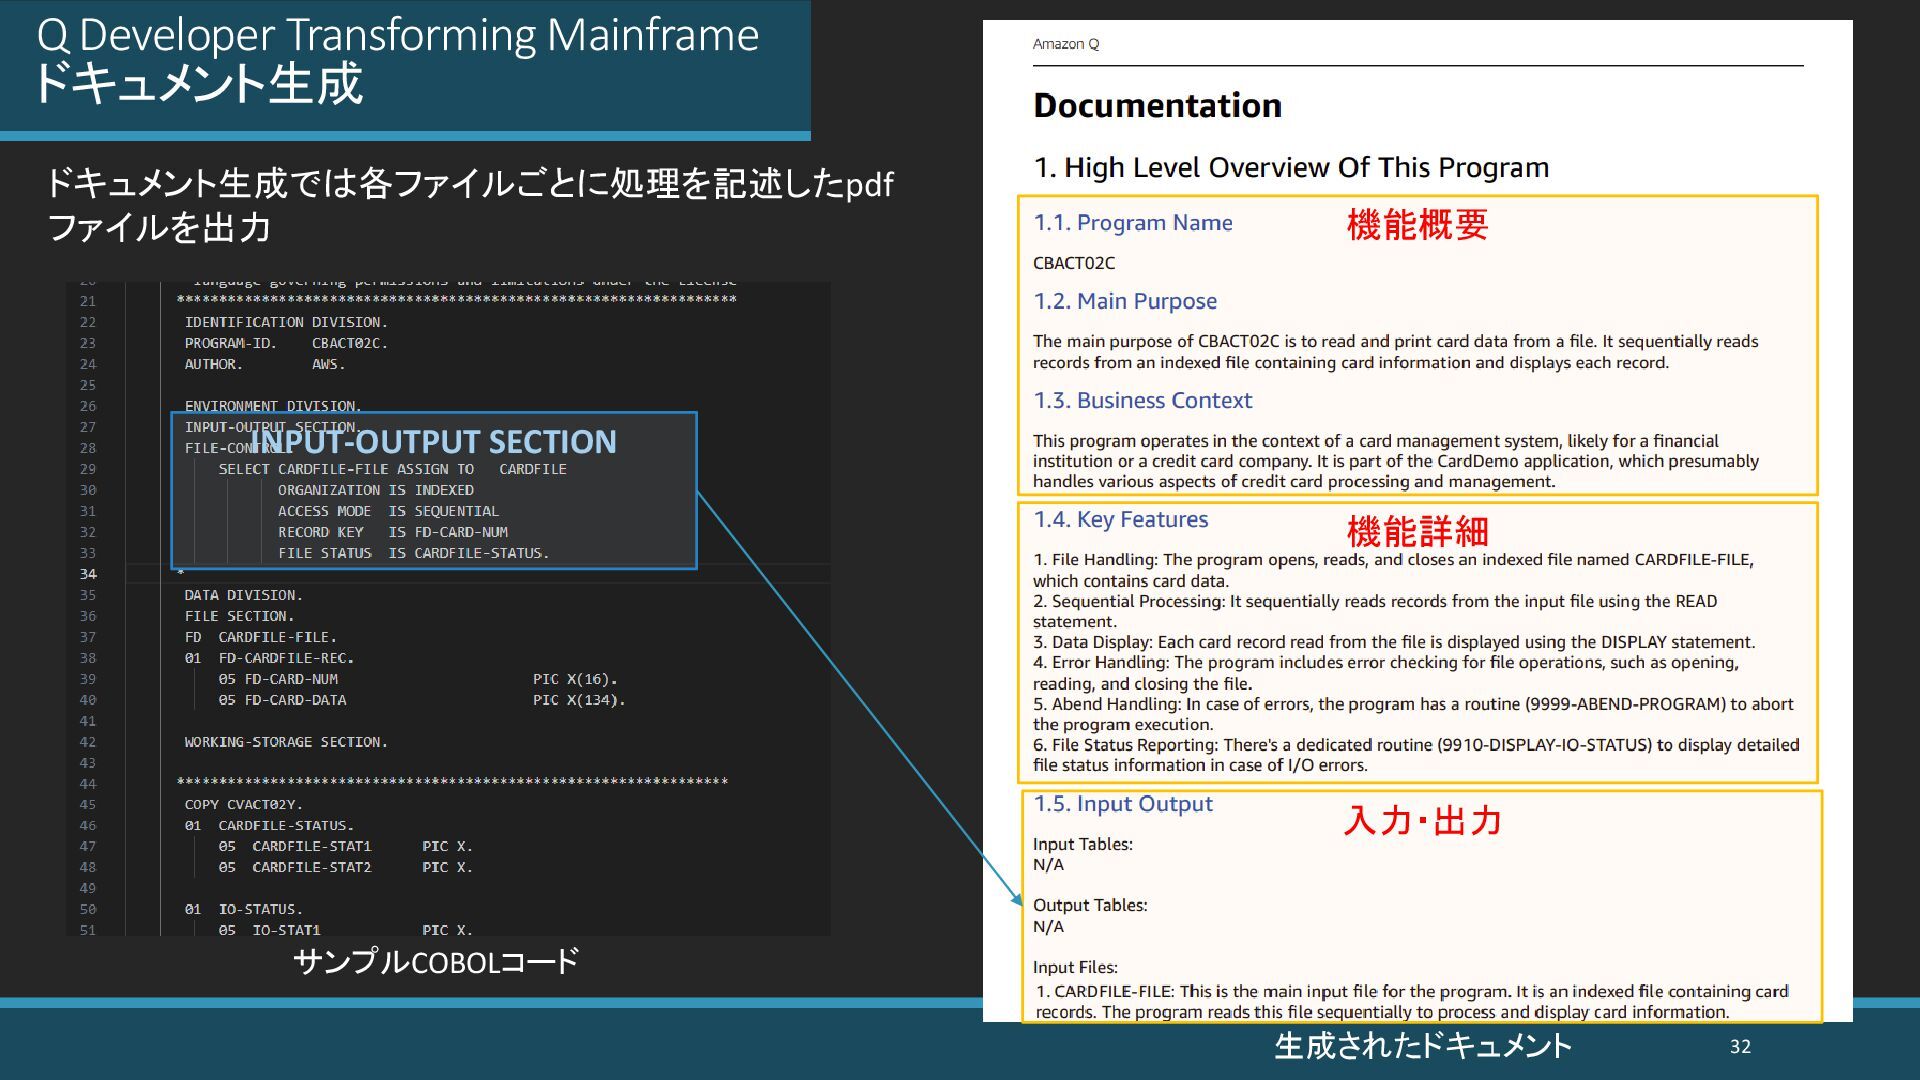Click the slide page number 32
Screen dimensions: 1920x1080
click(1740, 1047)
